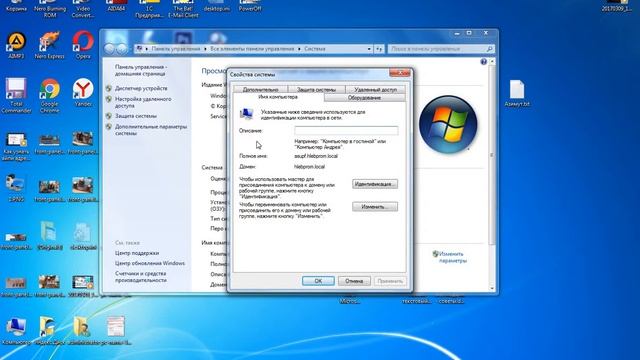Switch to the Оборудование tab

tap(364, 98)
